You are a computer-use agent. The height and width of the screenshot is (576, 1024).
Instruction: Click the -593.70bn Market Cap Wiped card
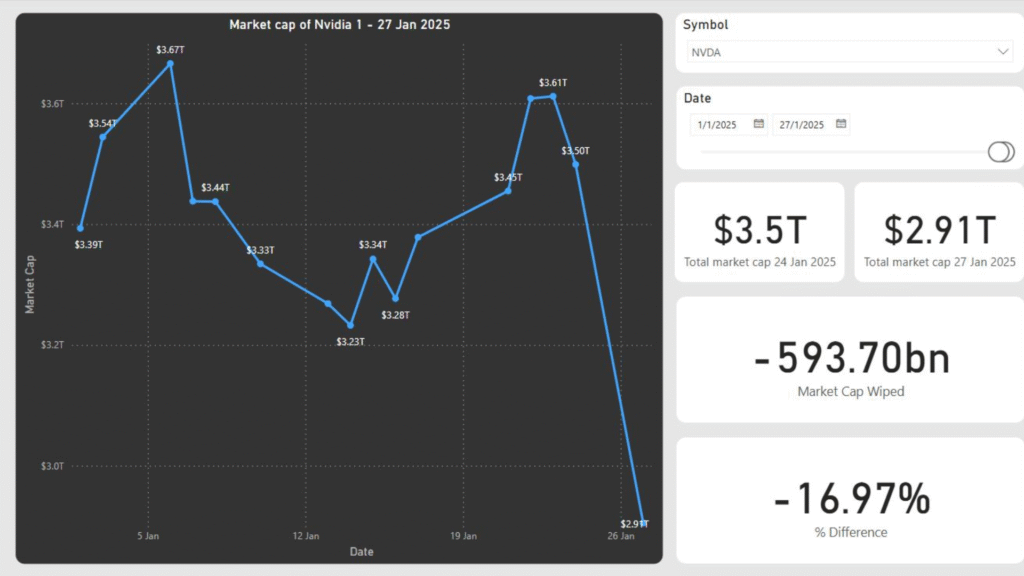tap(850, 359)
